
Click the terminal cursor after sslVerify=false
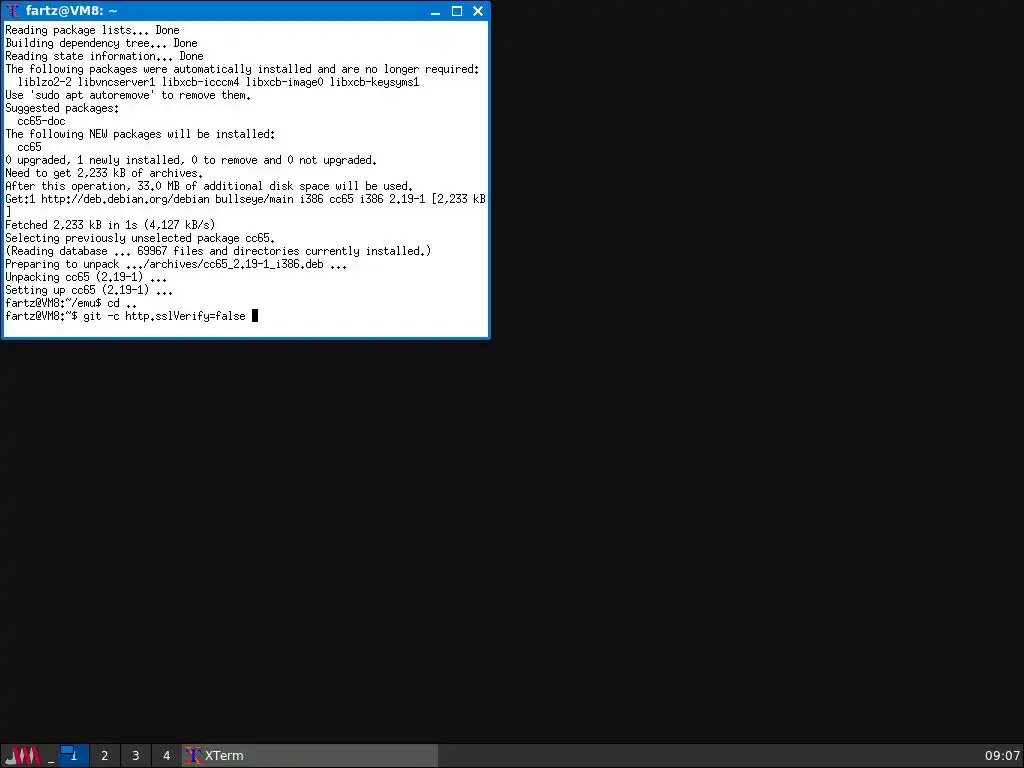click(x=255, y=316)
